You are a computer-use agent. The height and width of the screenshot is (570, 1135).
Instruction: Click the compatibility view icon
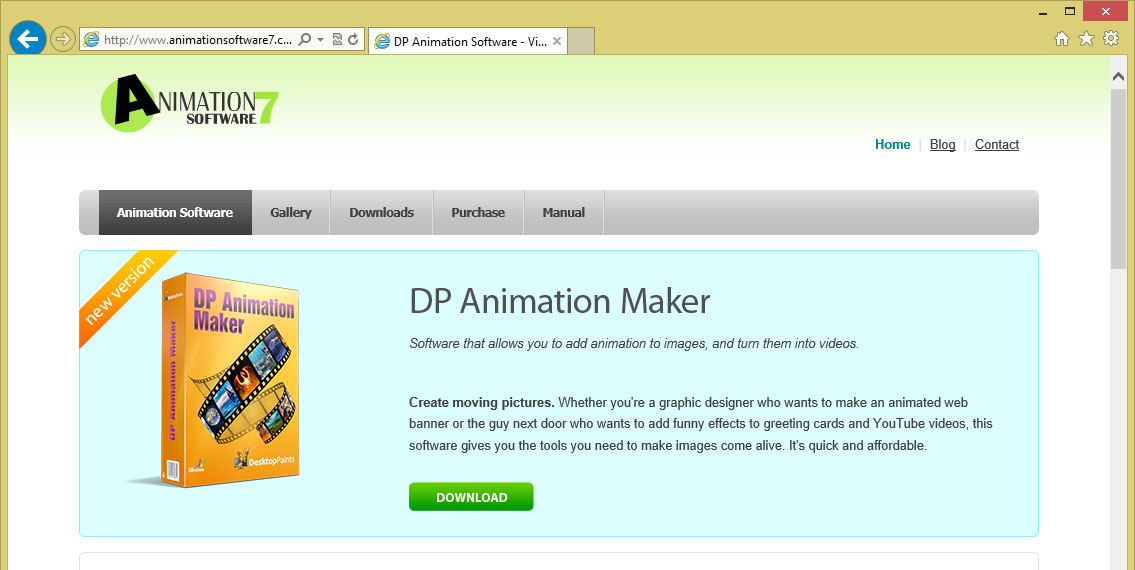tap(337, 39)
